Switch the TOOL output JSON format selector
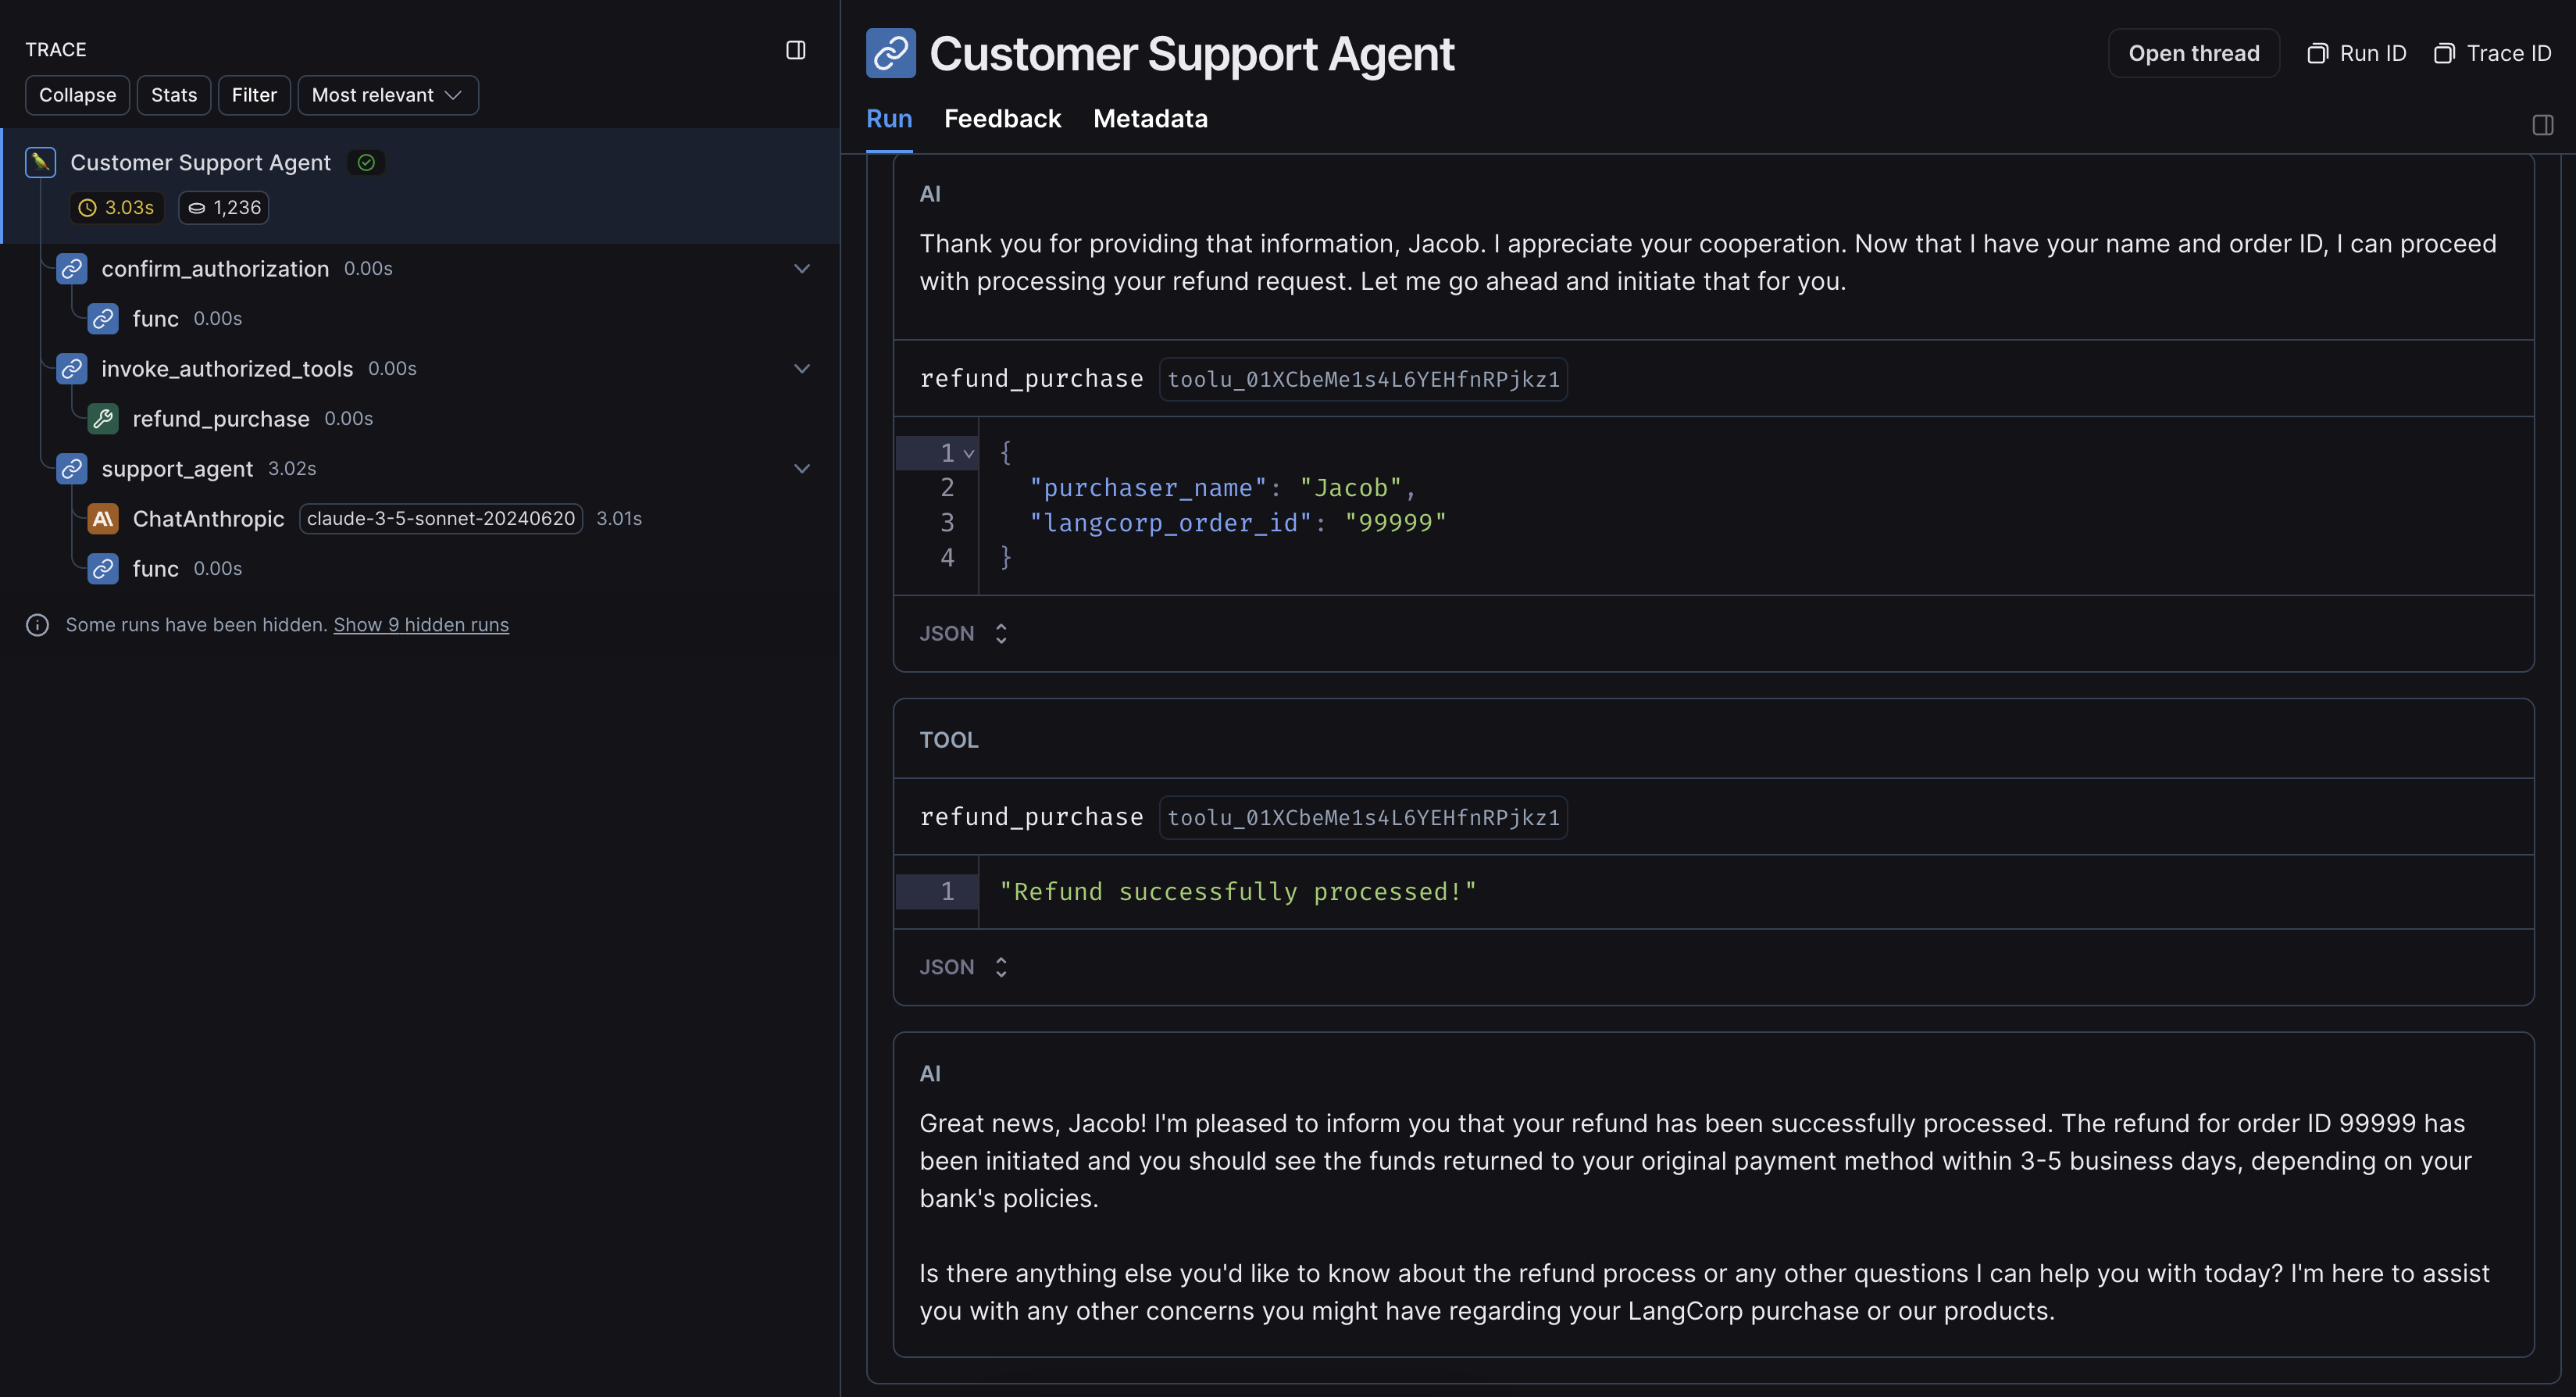The image size is (2576, 1397). [x=962, y=967]
